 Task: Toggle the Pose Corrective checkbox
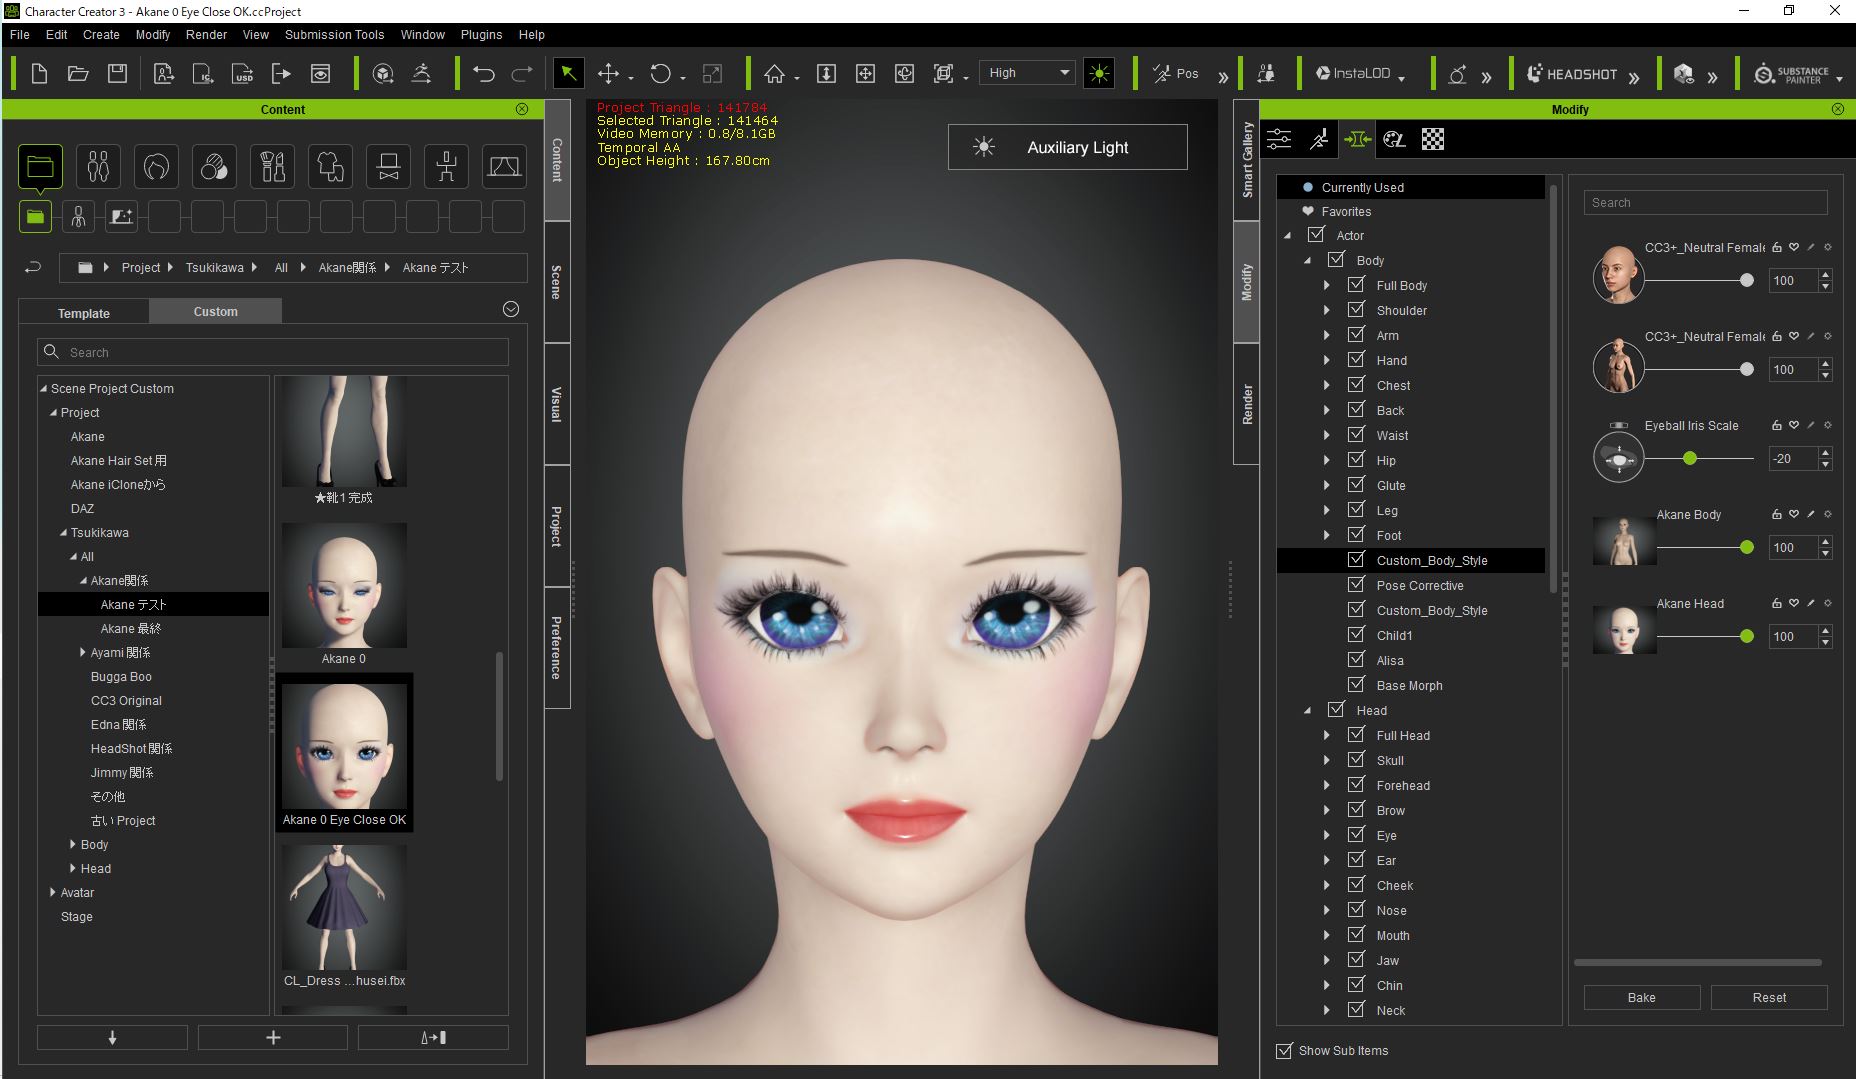tap(1356, 585)
